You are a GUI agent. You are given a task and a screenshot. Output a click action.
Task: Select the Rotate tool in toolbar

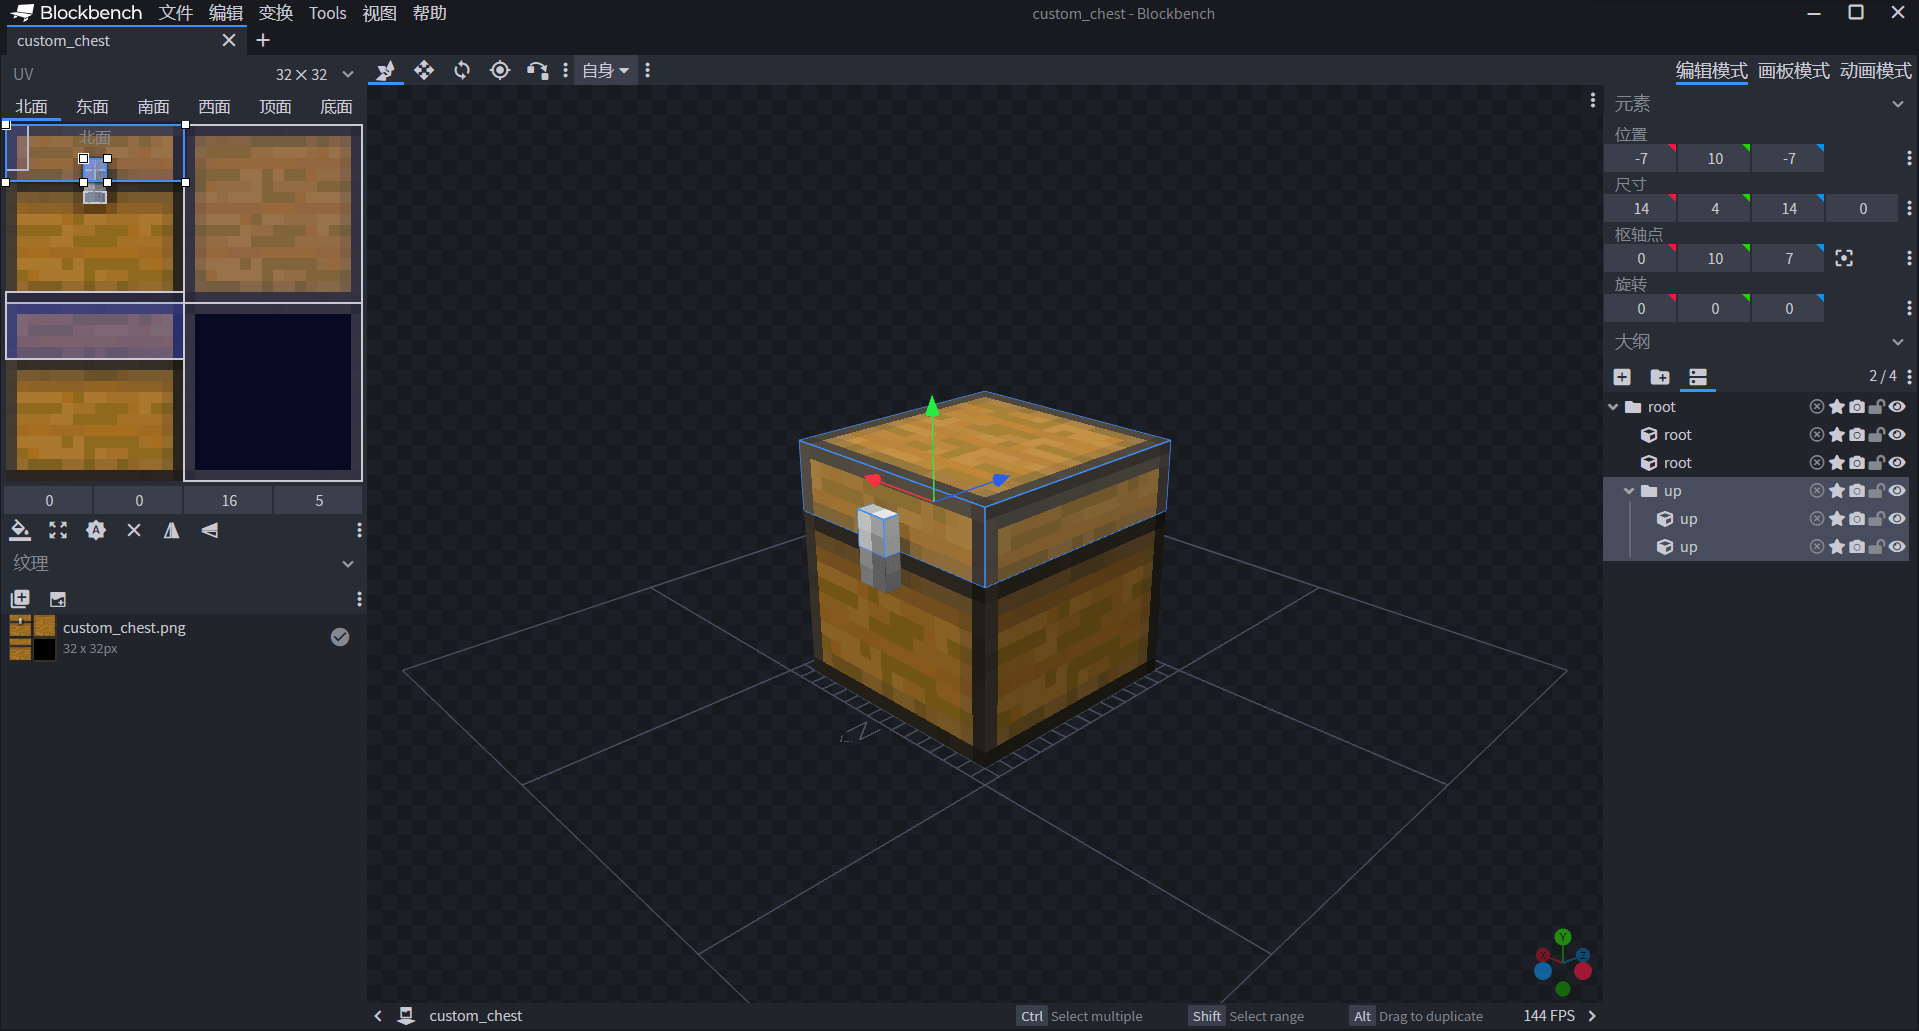pos(462,70)
